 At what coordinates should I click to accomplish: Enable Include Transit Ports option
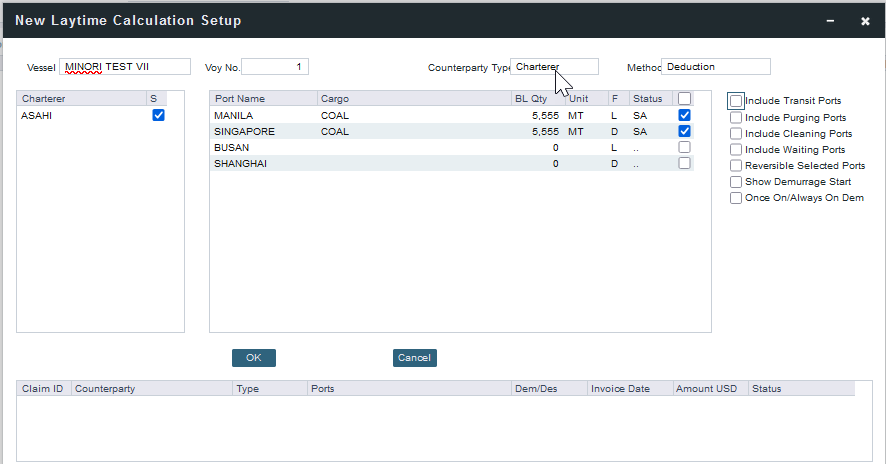(x=736, y=101)
